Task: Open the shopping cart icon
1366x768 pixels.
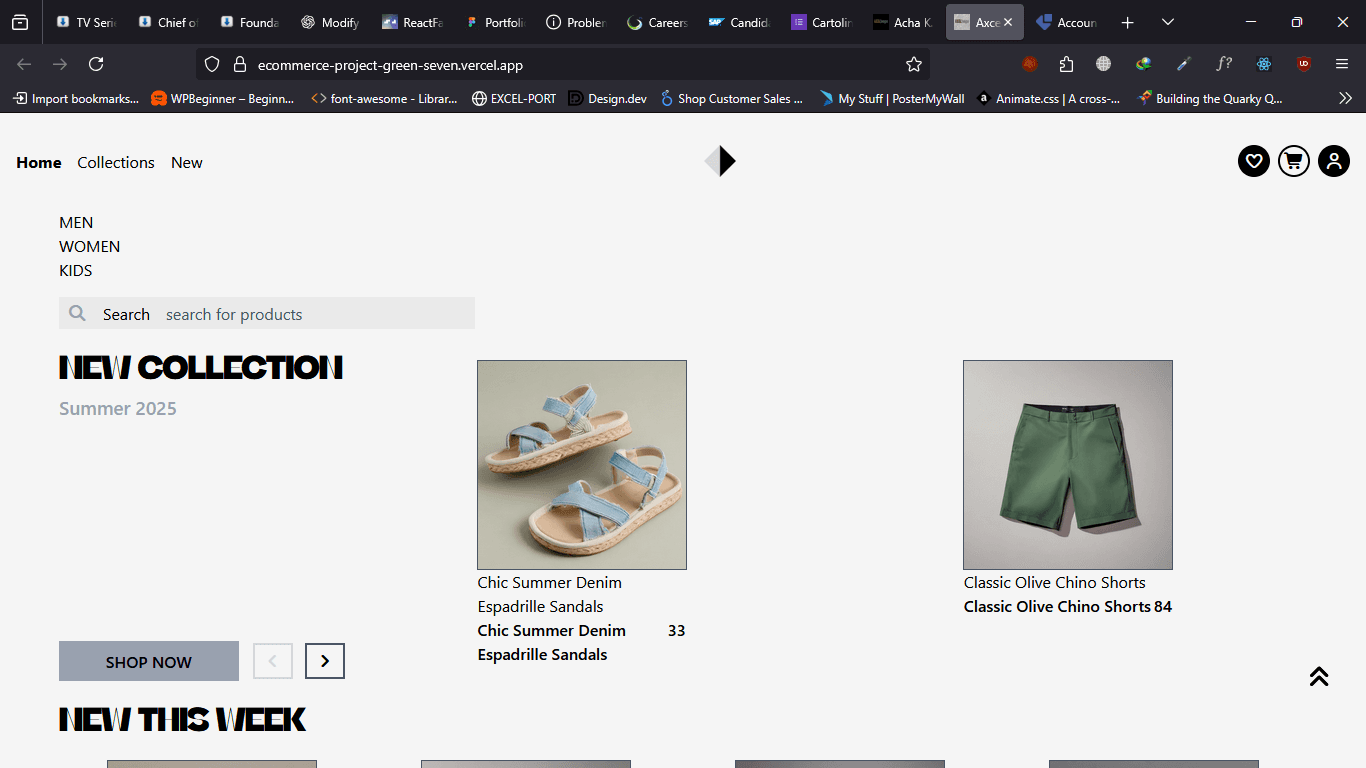Action: coord(1293,161)
